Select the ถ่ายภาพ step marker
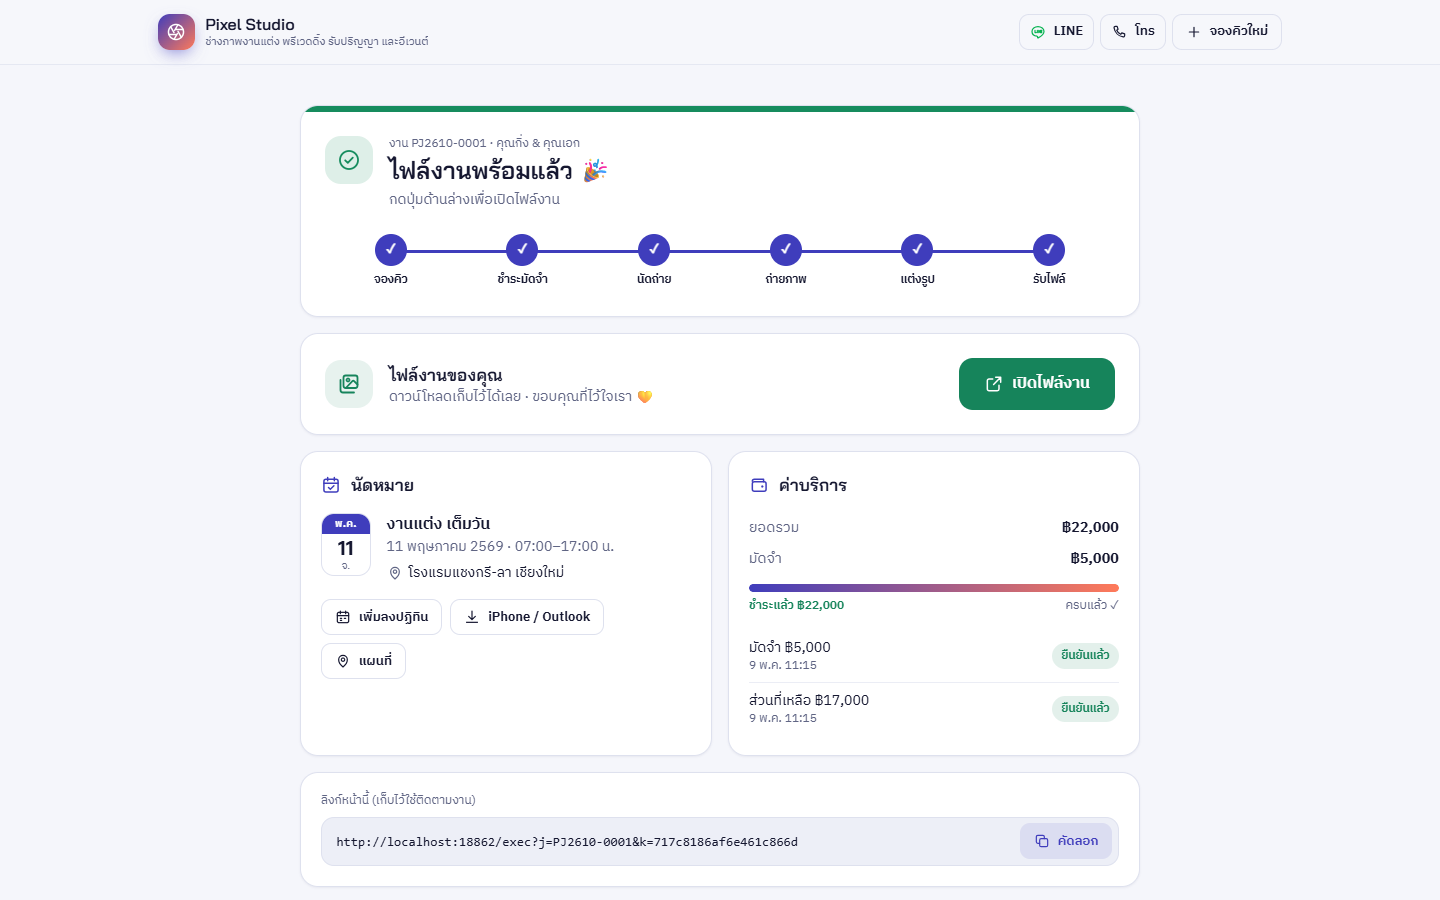 [x=786, y=250]
